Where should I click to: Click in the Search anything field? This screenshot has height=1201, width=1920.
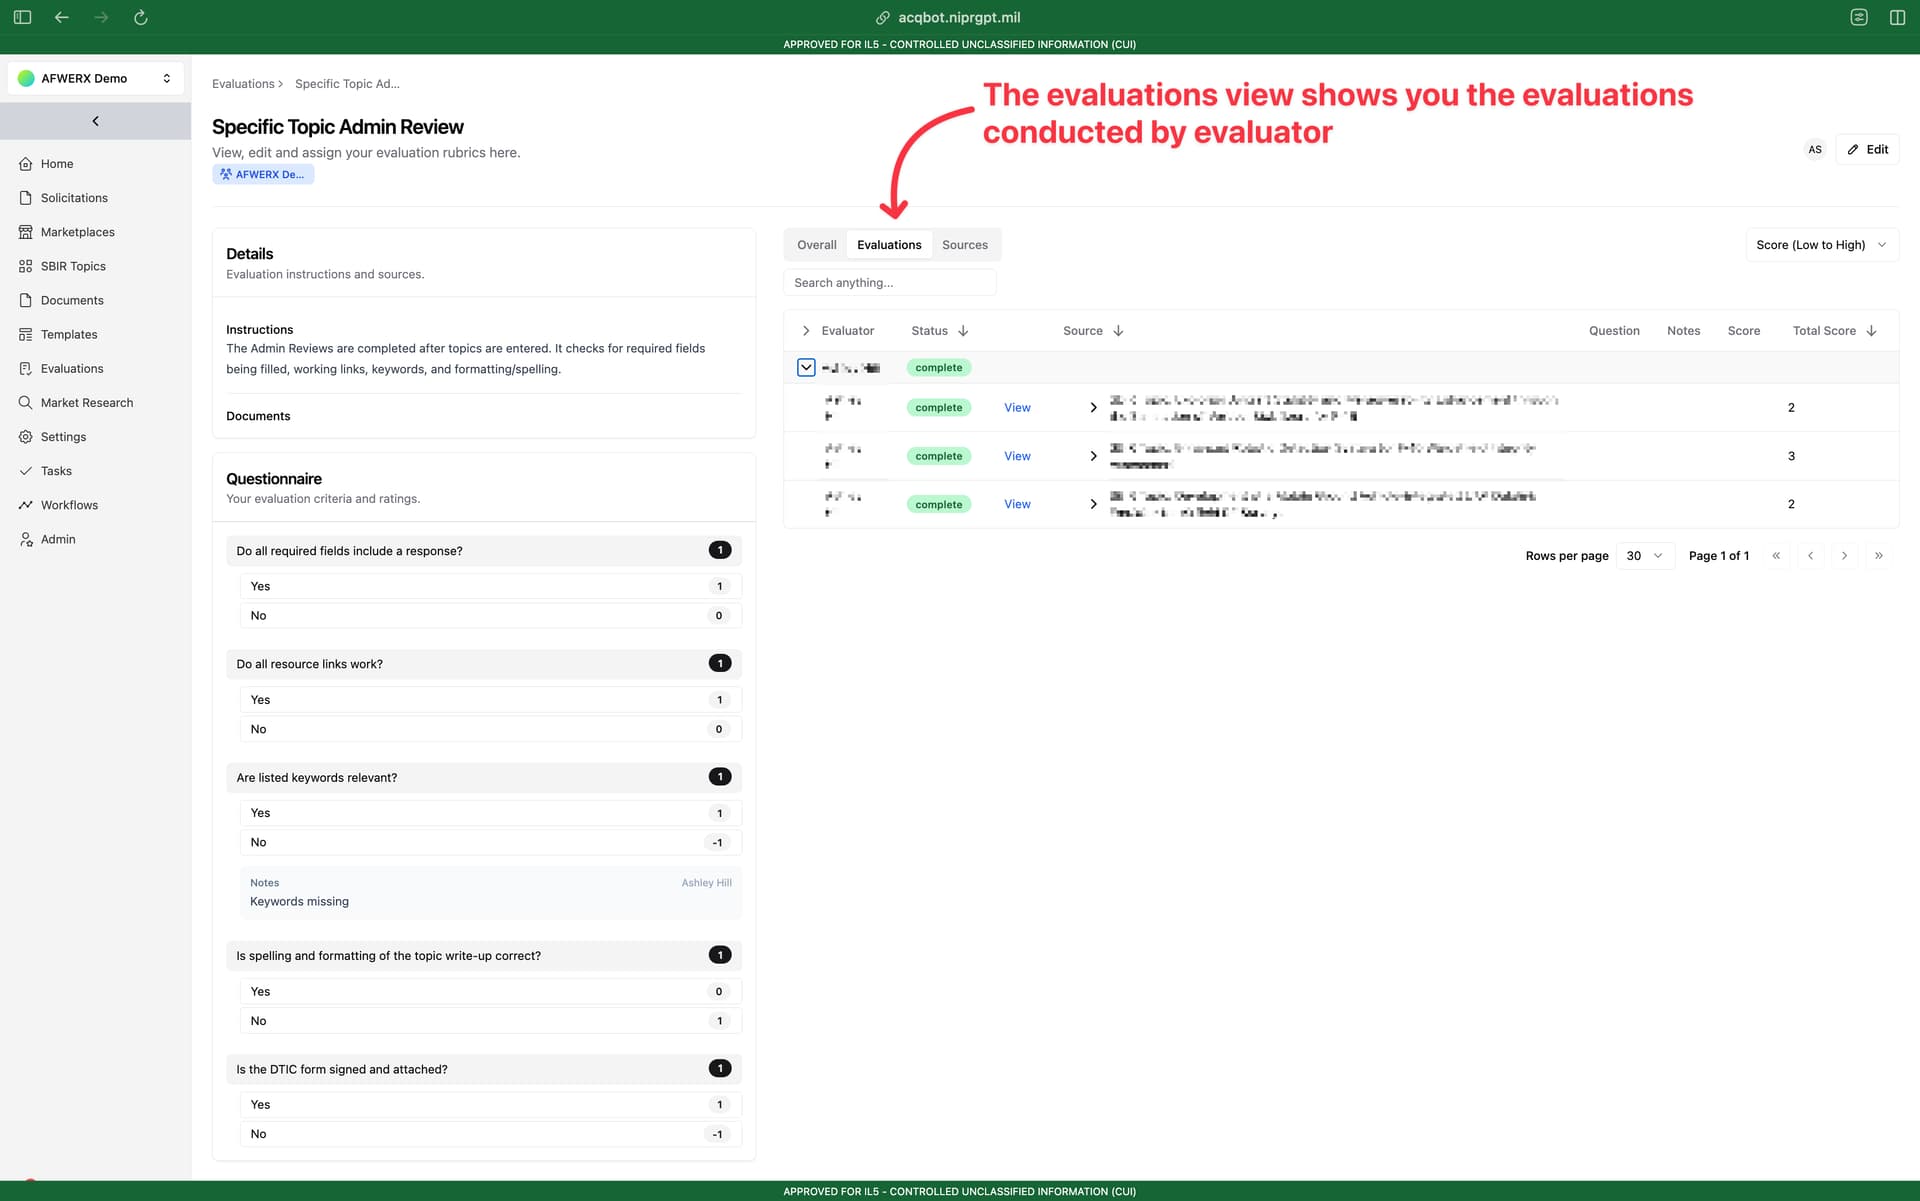pyautogui.click(x=889, y=283)
